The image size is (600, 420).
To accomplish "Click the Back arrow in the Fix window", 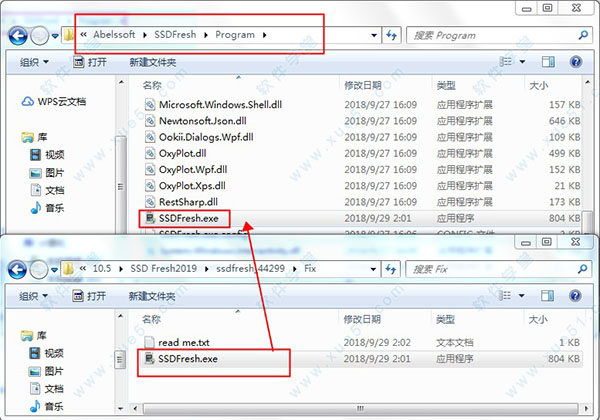I will pyautogui.click(x=18, y=268).
